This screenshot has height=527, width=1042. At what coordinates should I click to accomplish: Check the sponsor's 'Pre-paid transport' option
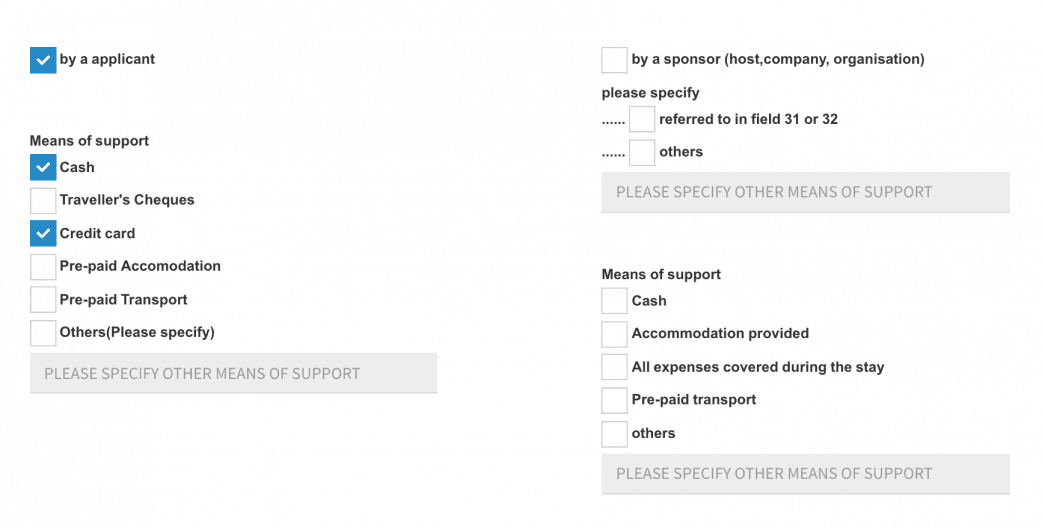point(614,400)
